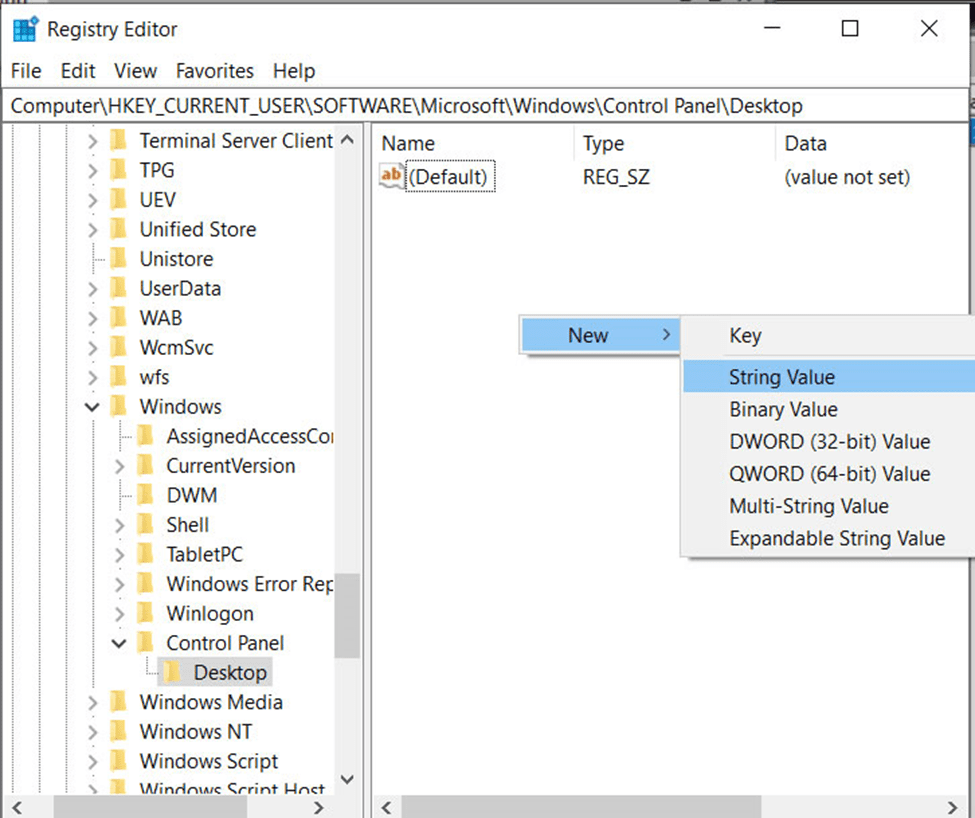Click the Control Panel folder icon

[x=146, y=643]
